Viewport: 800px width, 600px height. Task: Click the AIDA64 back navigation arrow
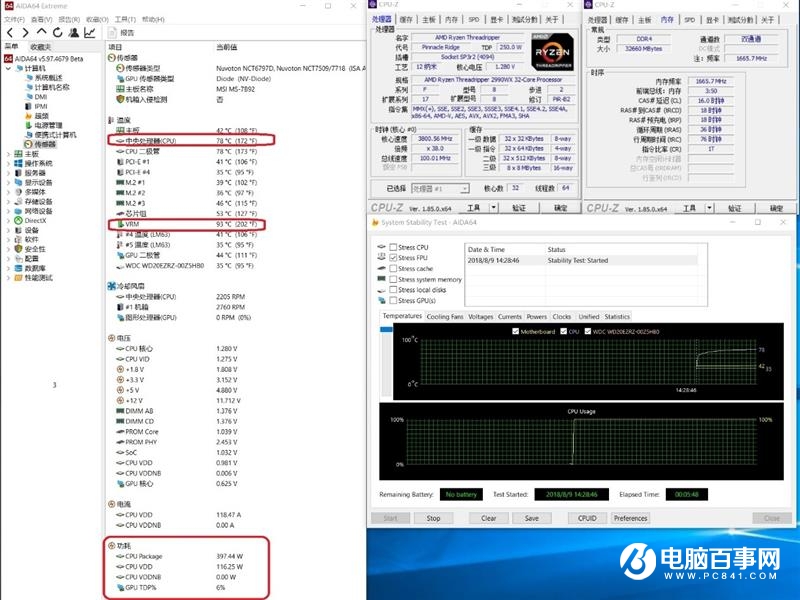8,32
